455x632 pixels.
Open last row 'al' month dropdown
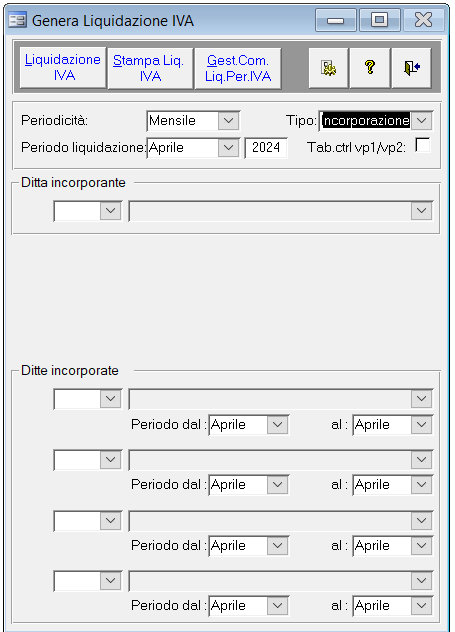(421, 606)
